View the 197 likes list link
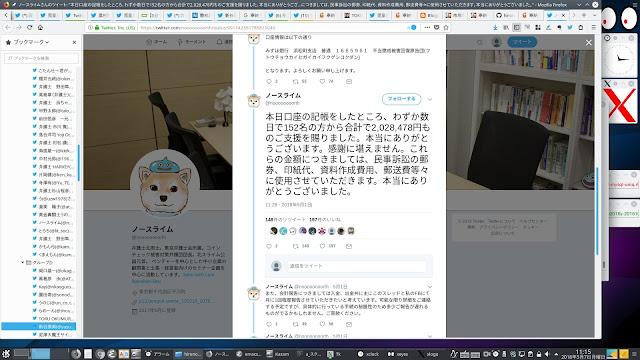The height and width of the screenshot is (360, 640). pos(325,220)
